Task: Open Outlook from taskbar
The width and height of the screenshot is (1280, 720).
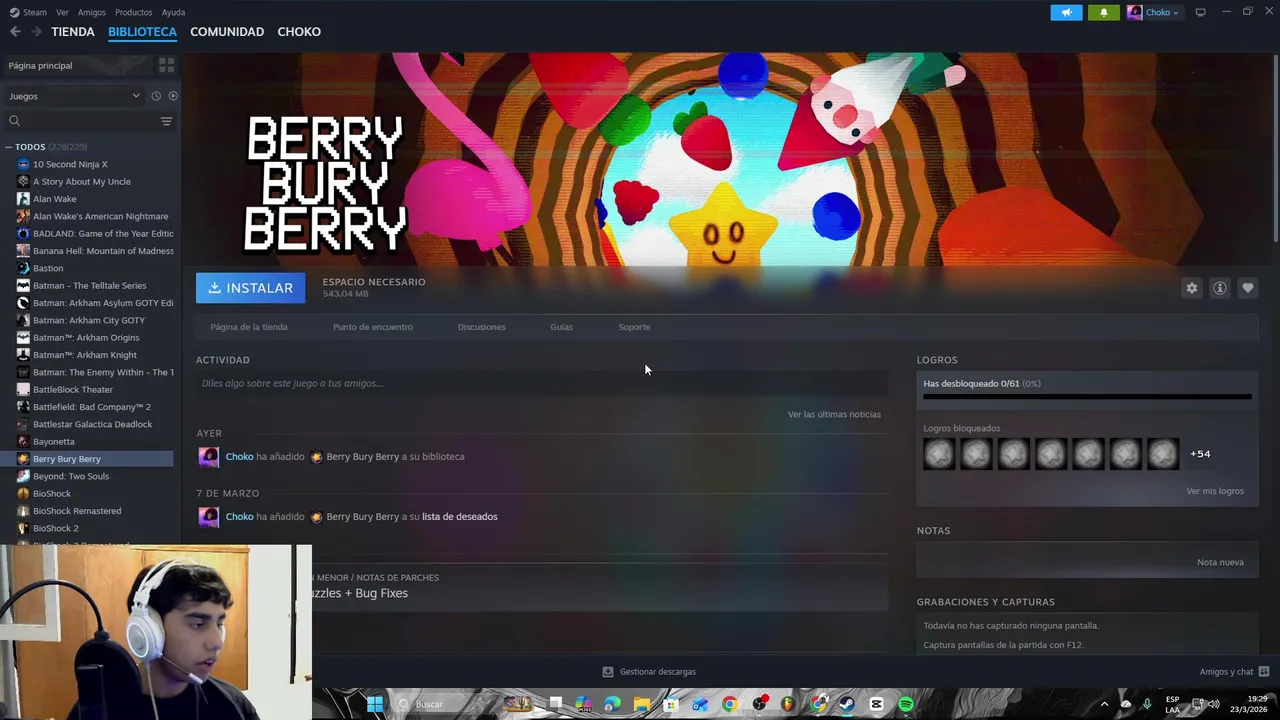Action: (x=700, y=704)
